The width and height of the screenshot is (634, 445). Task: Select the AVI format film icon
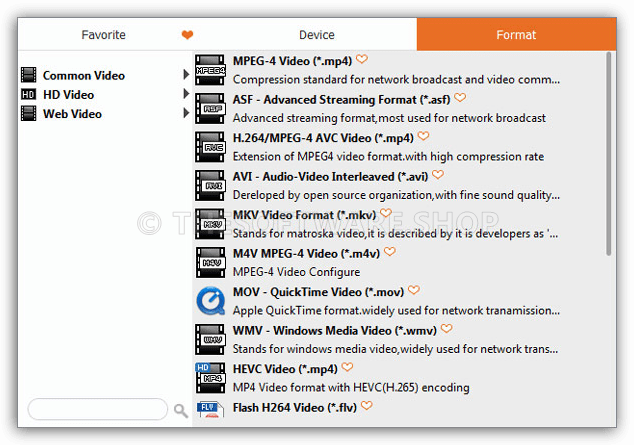(x=210, y=186)
